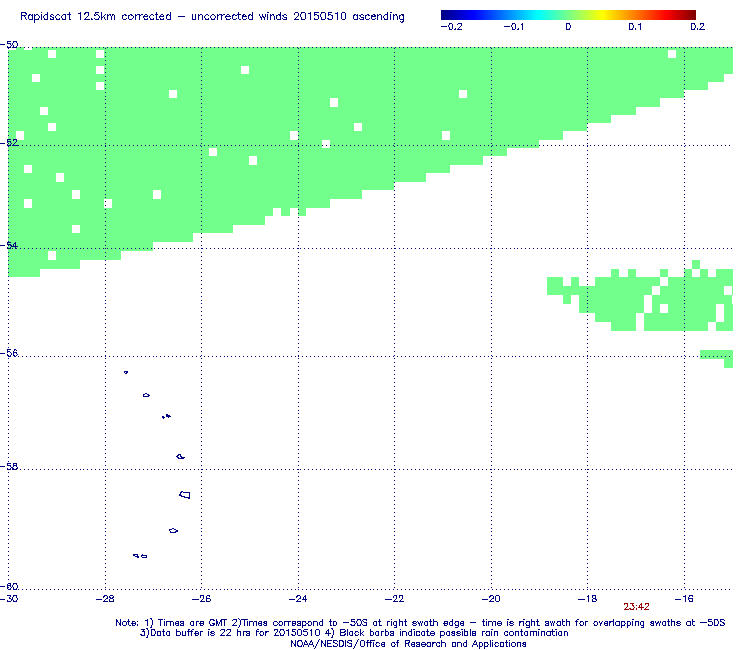The height and width of the screenshot is (650, 740).
Task: Click the 0.1 colorbar label
Action: (635, 27)
